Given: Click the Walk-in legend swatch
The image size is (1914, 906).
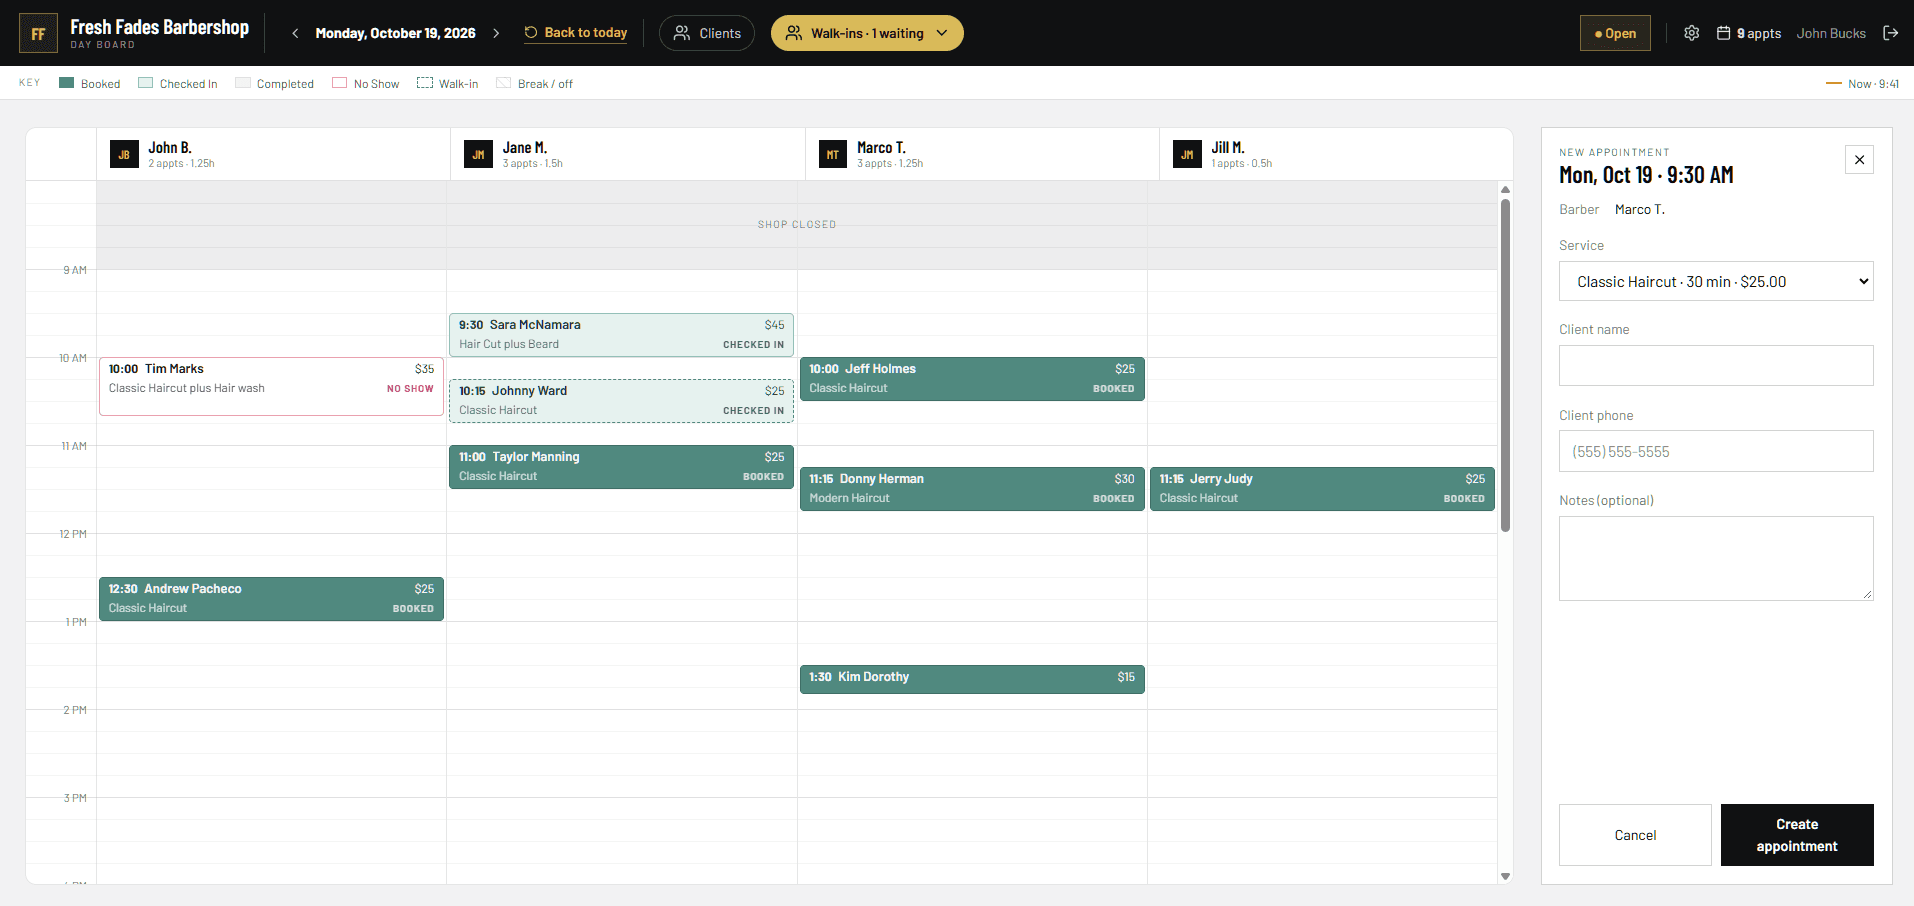Looking at the screenshot, I should coord(425,83).
